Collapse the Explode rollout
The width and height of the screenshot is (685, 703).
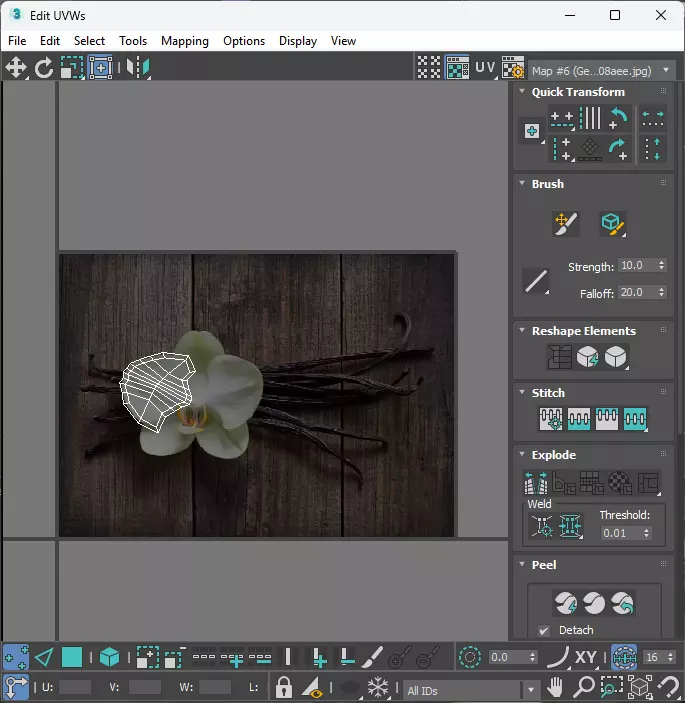[x=522, y=454]
